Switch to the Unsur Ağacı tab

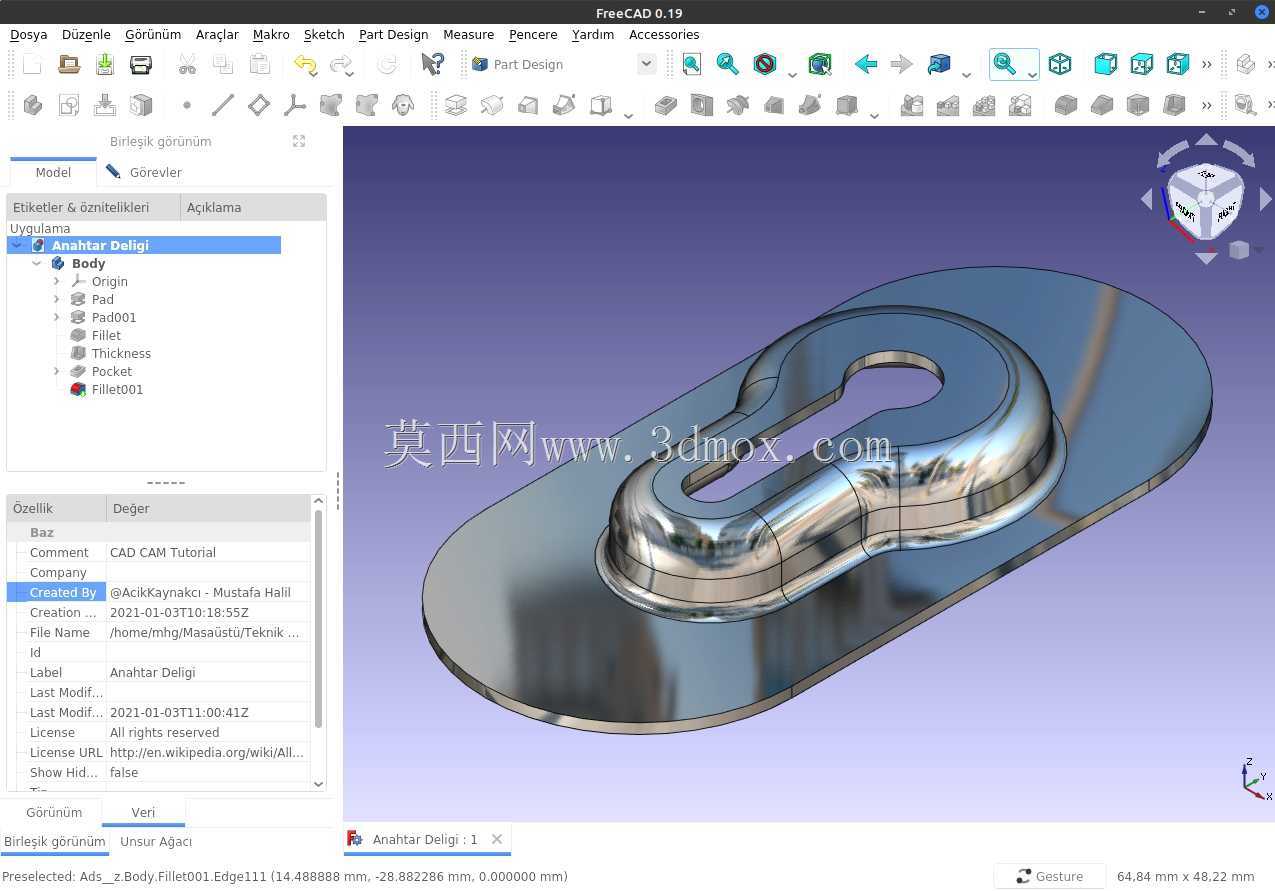coord(156,842)
